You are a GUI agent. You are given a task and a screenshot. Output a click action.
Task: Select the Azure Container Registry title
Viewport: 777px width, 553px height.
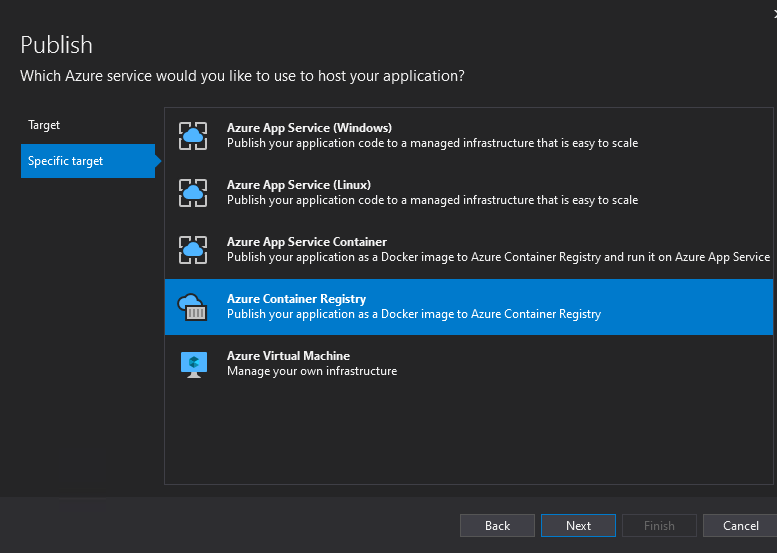(x=296, y=299)
